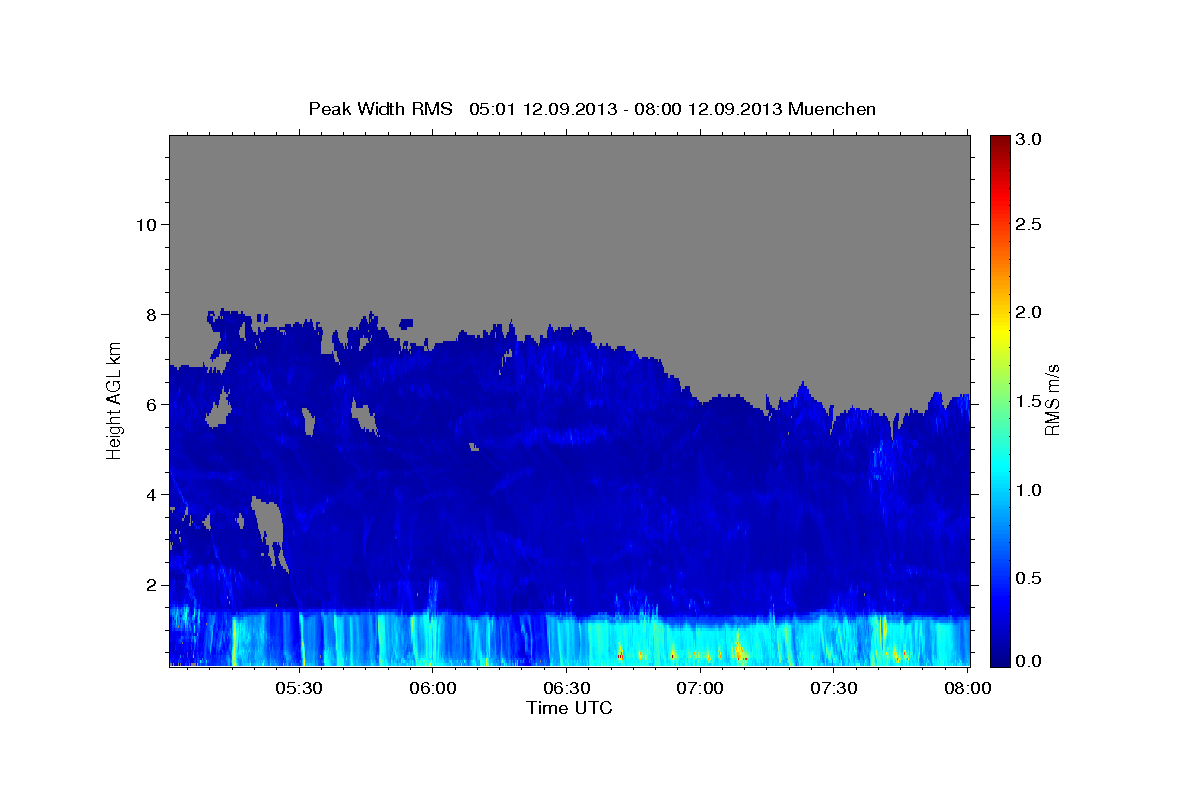Click the colorbar value 0.5
Viewport: 1200px width, 800px height.
click(x=1029, y=578)
